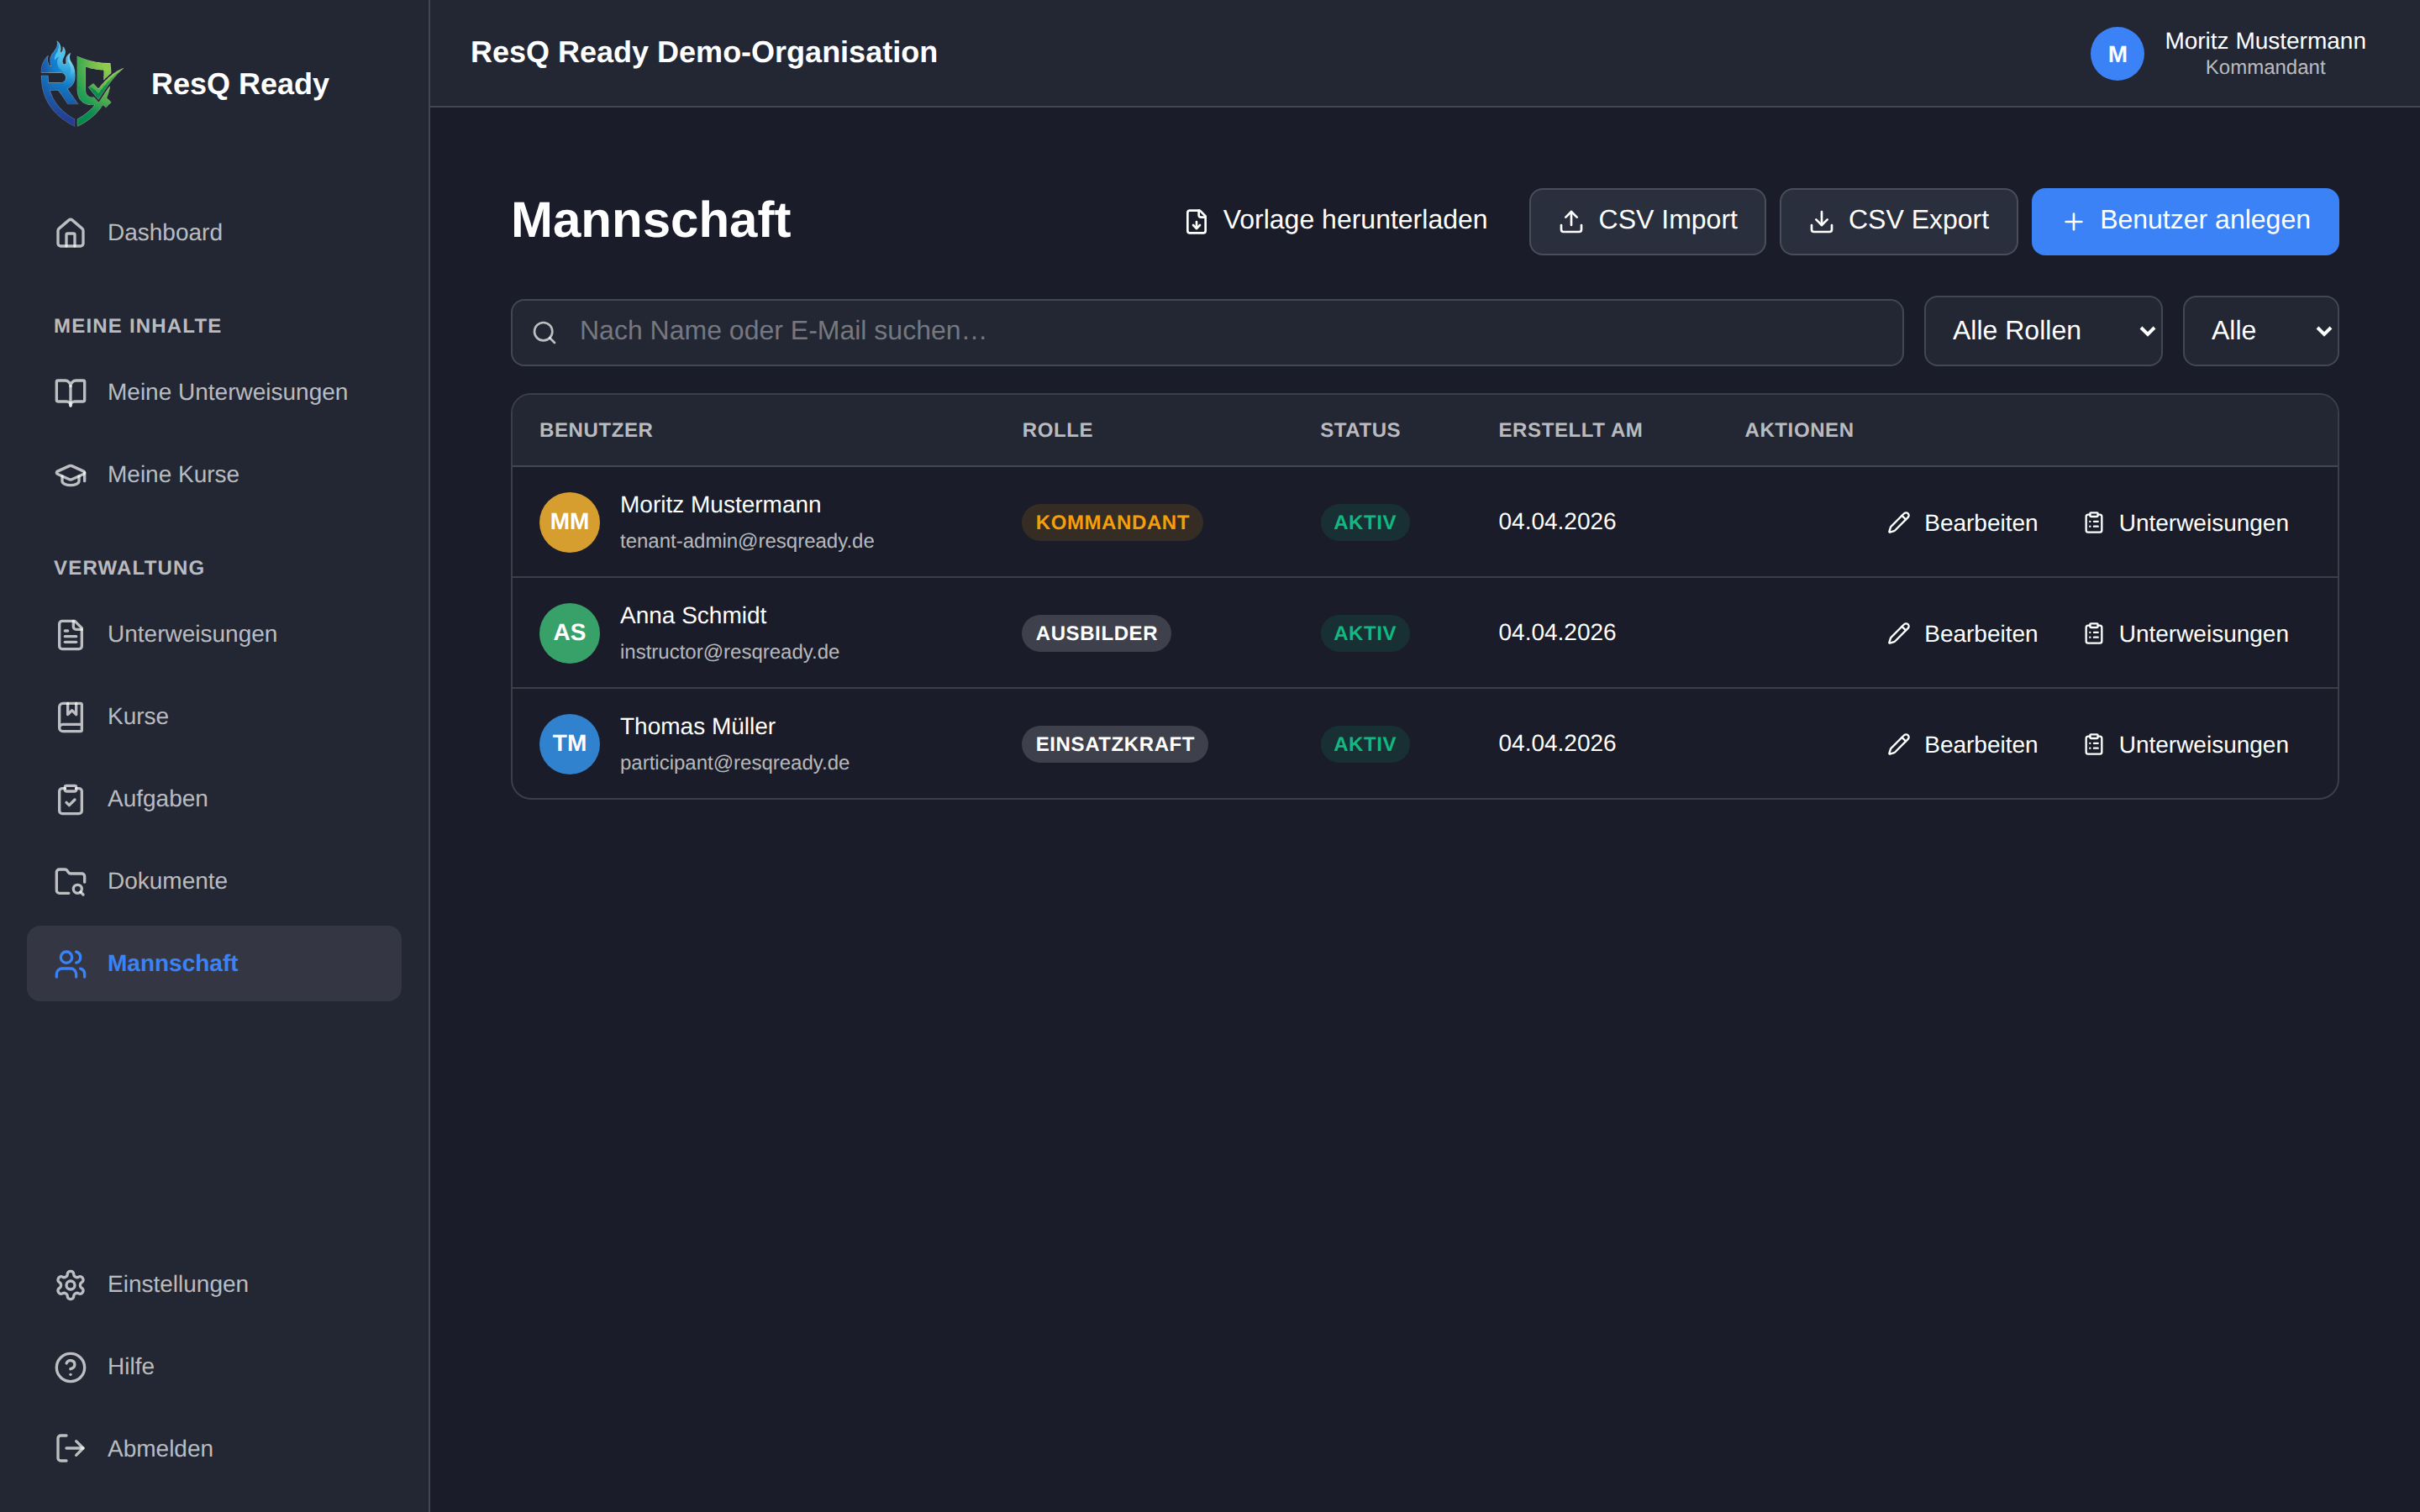2420x1512 pixels.
Task: Click the Aufgaben clipboard icon
Action: pyautogui.click(x=70, y=798)
